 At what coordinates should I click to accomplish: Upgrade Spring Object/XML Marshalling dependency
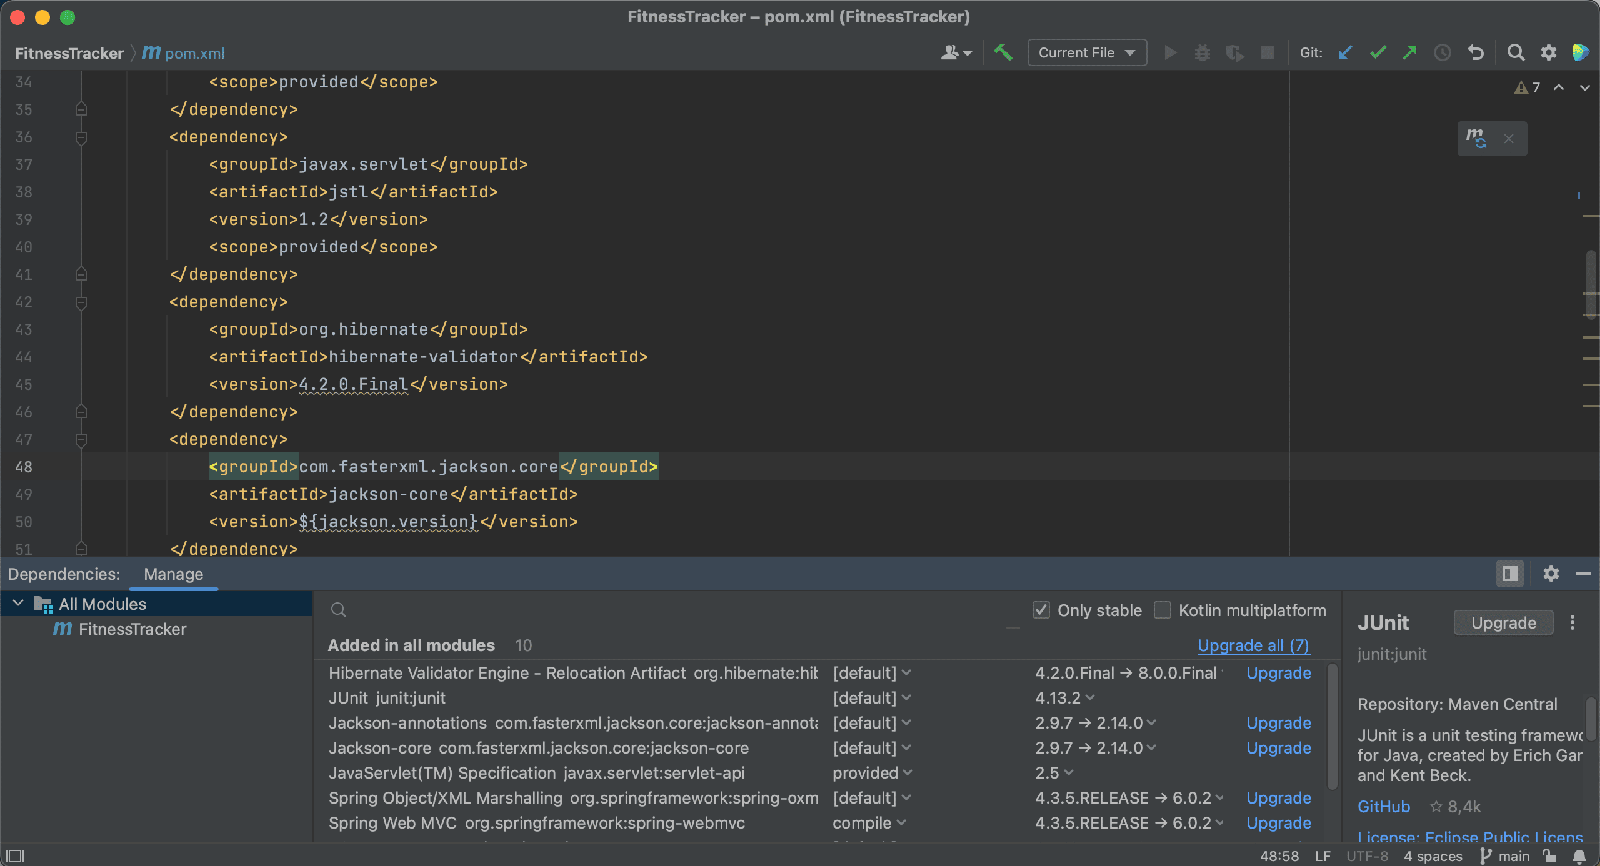click(1278, 798)
